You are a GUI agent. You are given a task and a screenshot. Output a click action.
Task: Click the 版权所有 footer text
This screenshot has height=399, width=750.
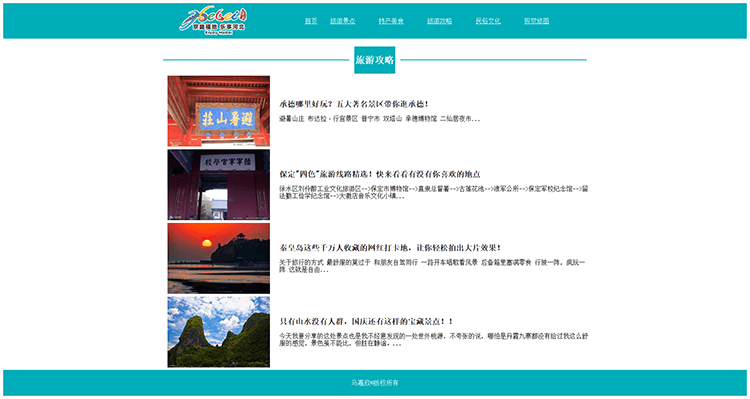(x=375, y=383)
